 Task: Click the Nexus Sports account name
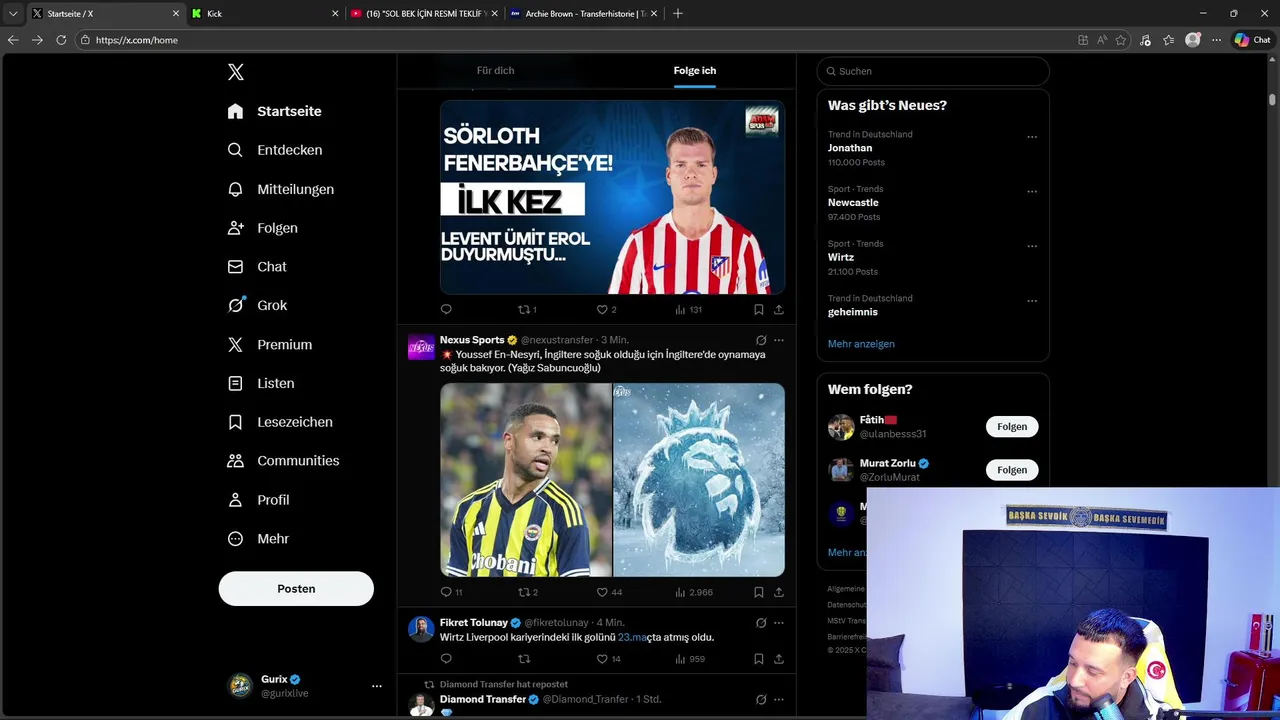(x=472, y=340)
